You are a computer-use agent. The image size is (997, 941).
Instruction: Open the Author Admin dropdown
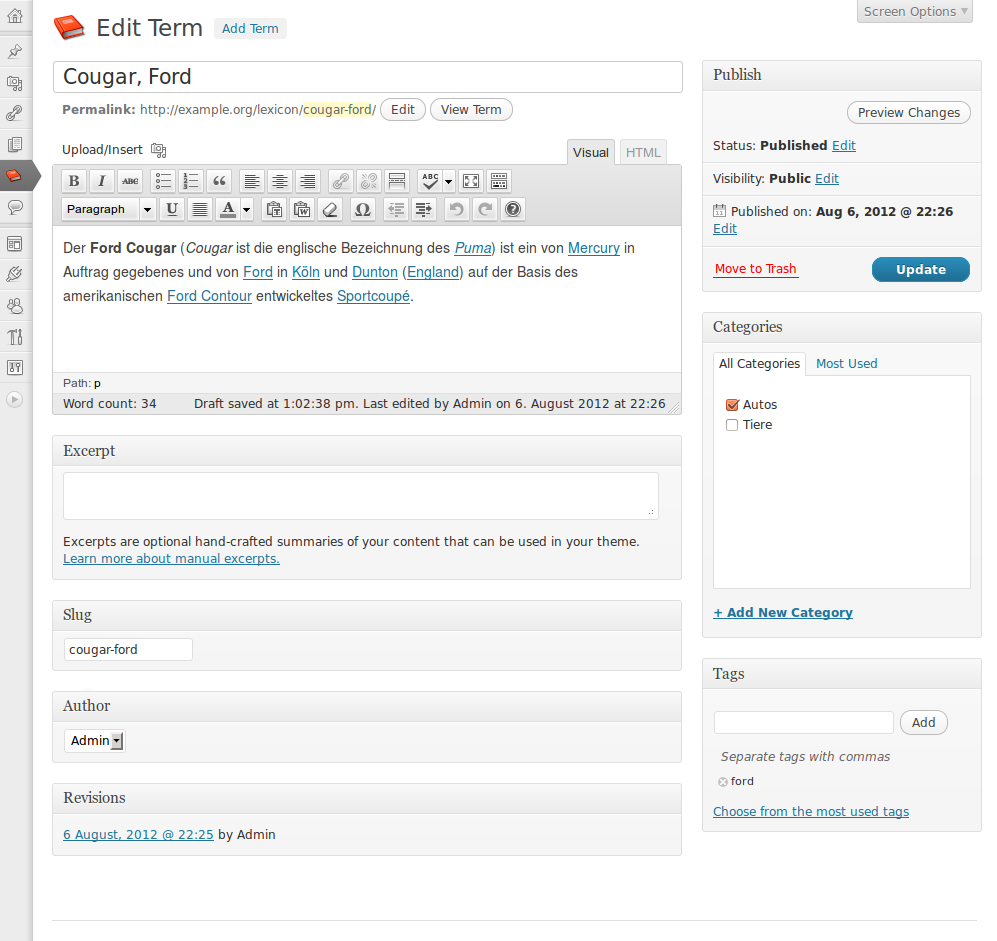tap(95, 741)
